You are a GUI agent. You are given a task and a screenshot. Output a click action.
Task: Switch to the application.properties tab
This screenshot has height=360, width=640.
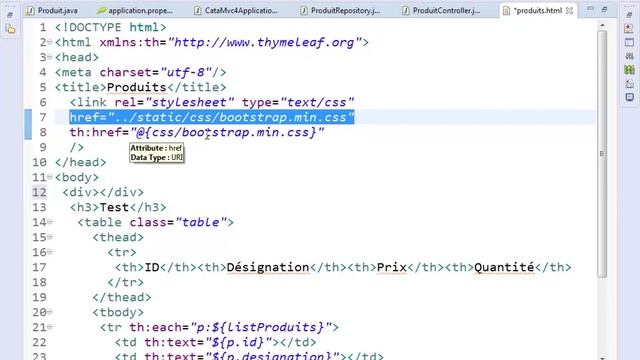coord(135,11)
